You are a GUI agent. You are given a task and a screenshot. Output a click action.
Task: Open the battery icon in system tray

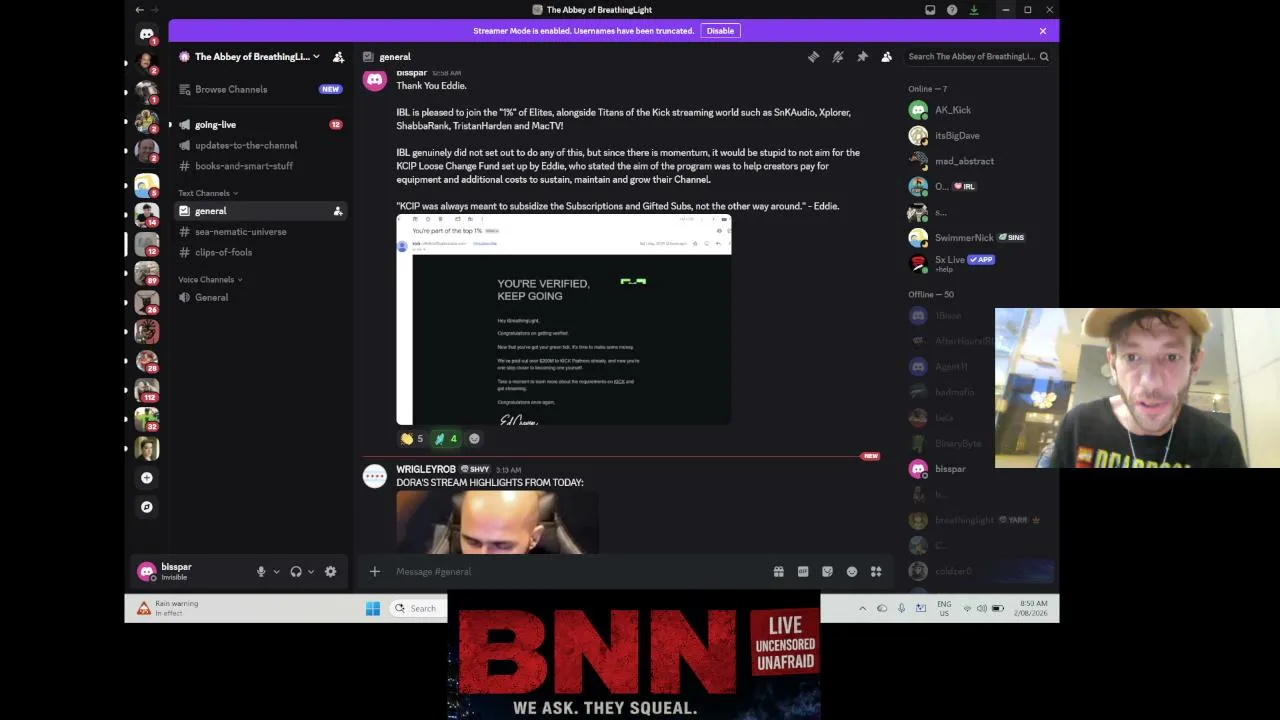click(x=997, y=608)
